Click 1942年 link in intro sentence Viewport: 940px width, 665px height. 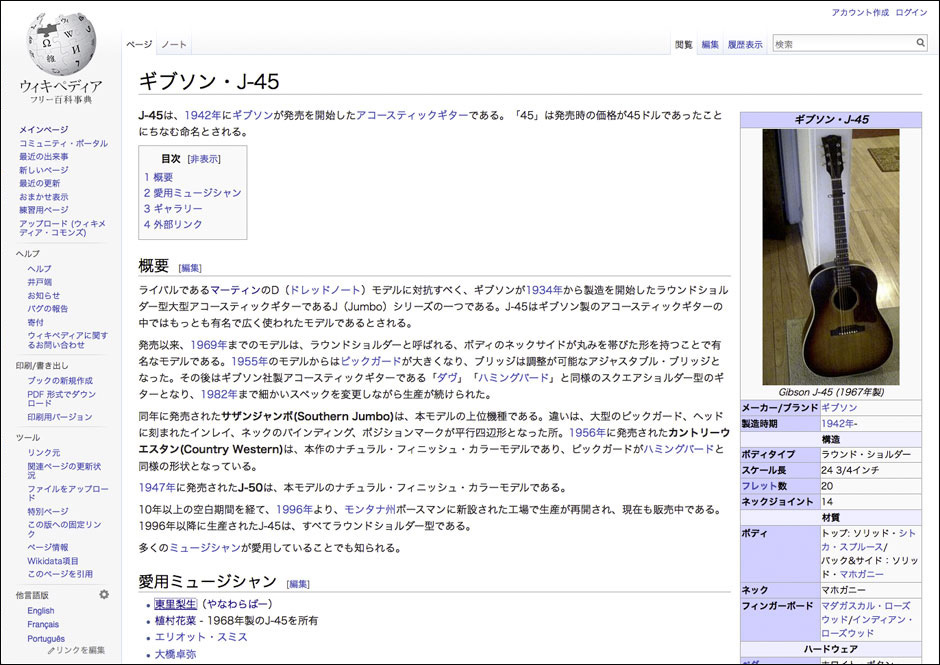click(x=203, y=115)
